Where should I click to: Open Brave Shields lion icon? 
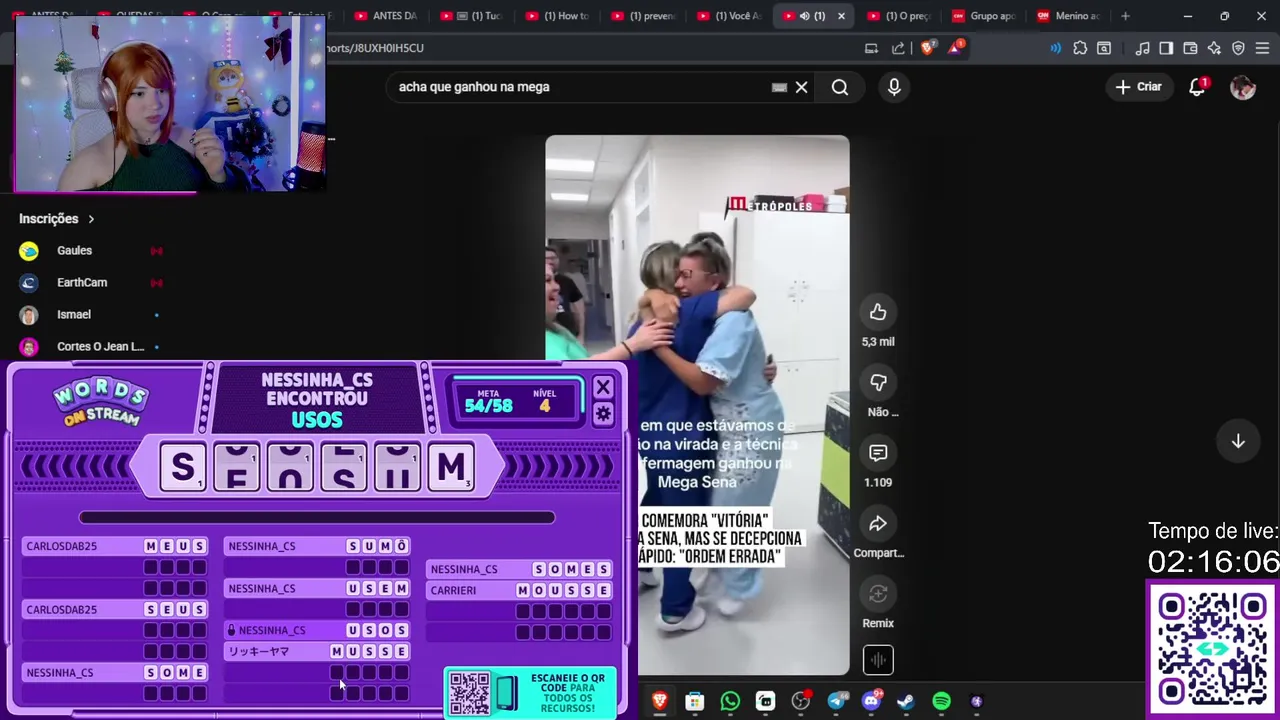(928, 48)
